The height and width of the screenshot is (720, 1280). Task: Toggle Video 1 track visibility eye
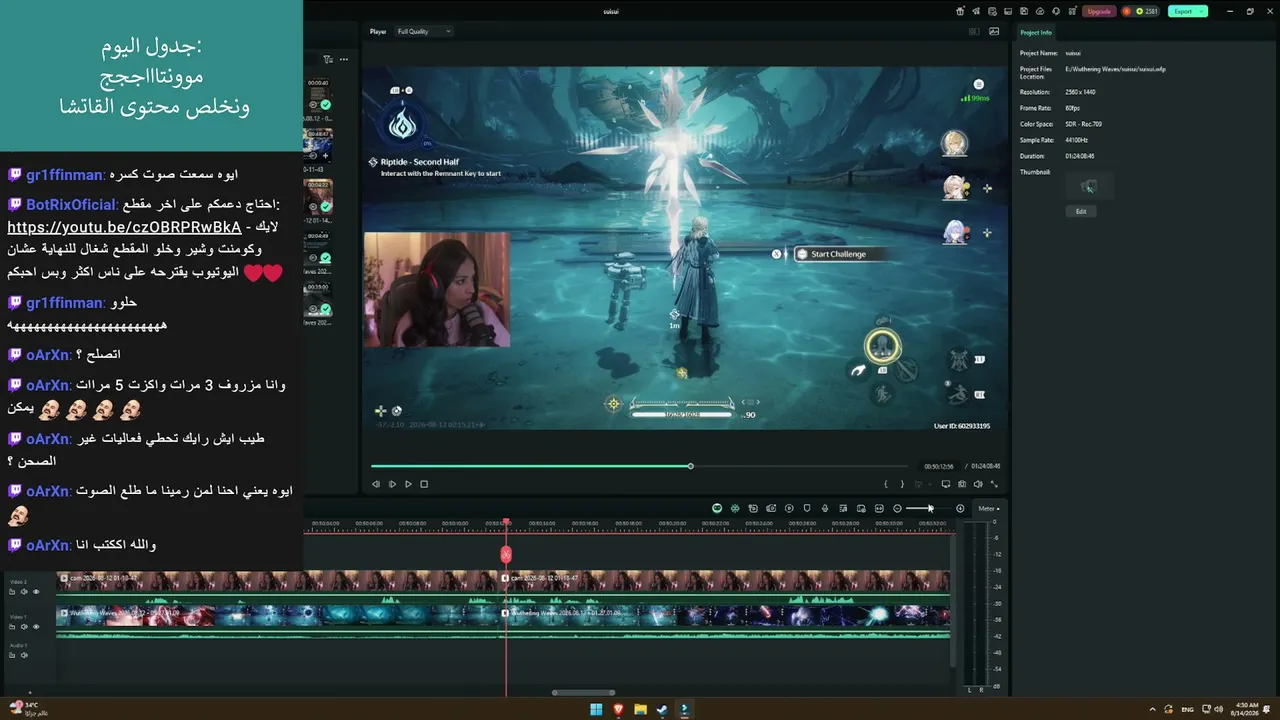36,627
